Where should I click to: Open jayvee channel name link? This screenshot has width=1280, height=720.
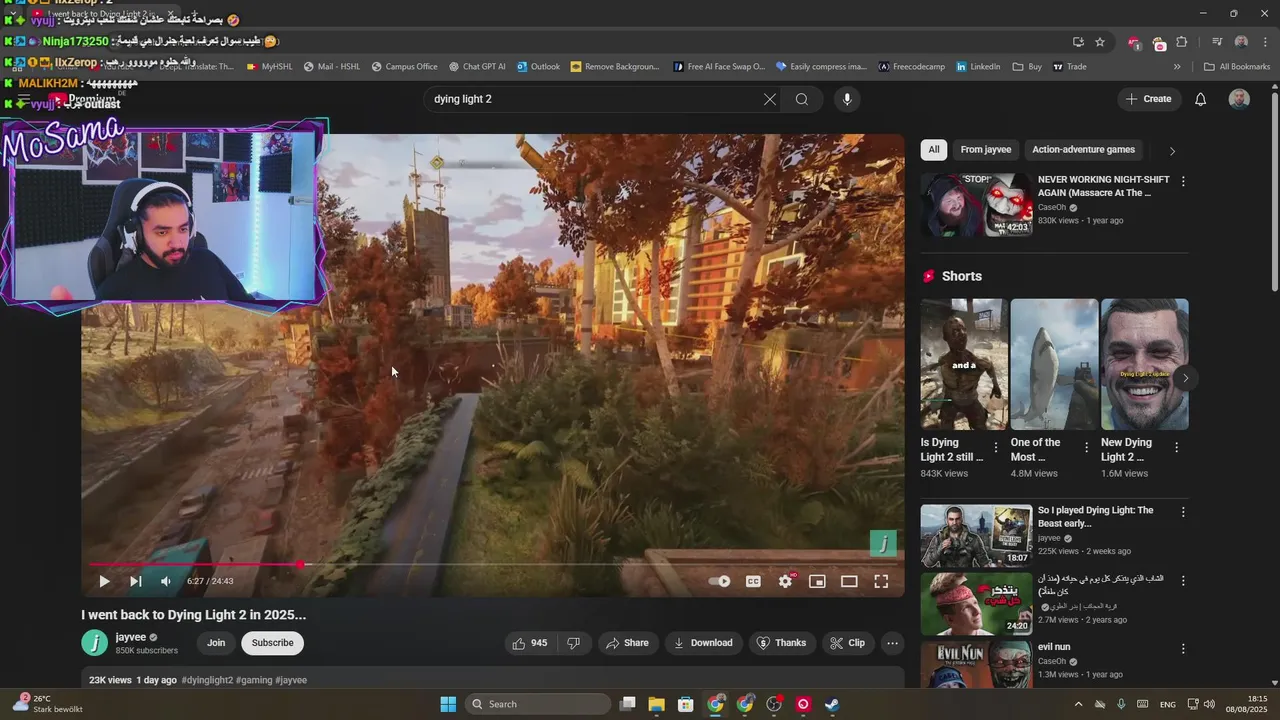coord(131,637)
